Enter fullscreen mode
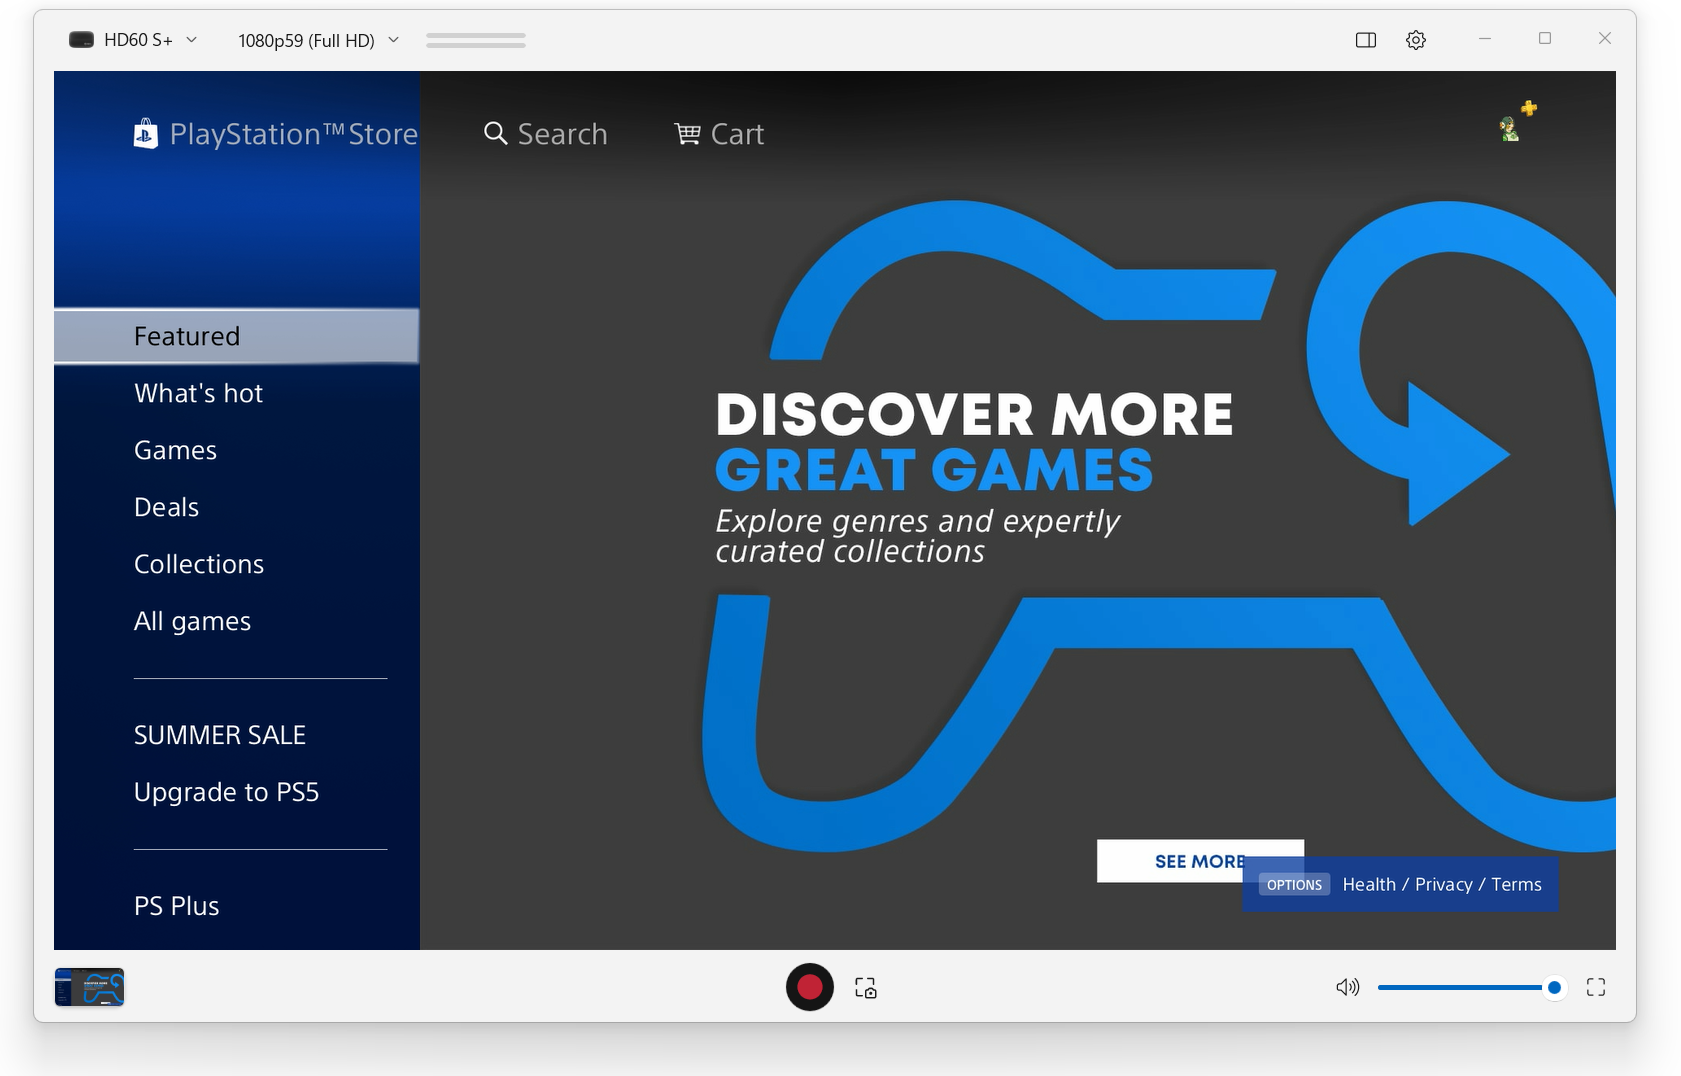This screenshot has height=1076, width=1681. click(1597, 987)
